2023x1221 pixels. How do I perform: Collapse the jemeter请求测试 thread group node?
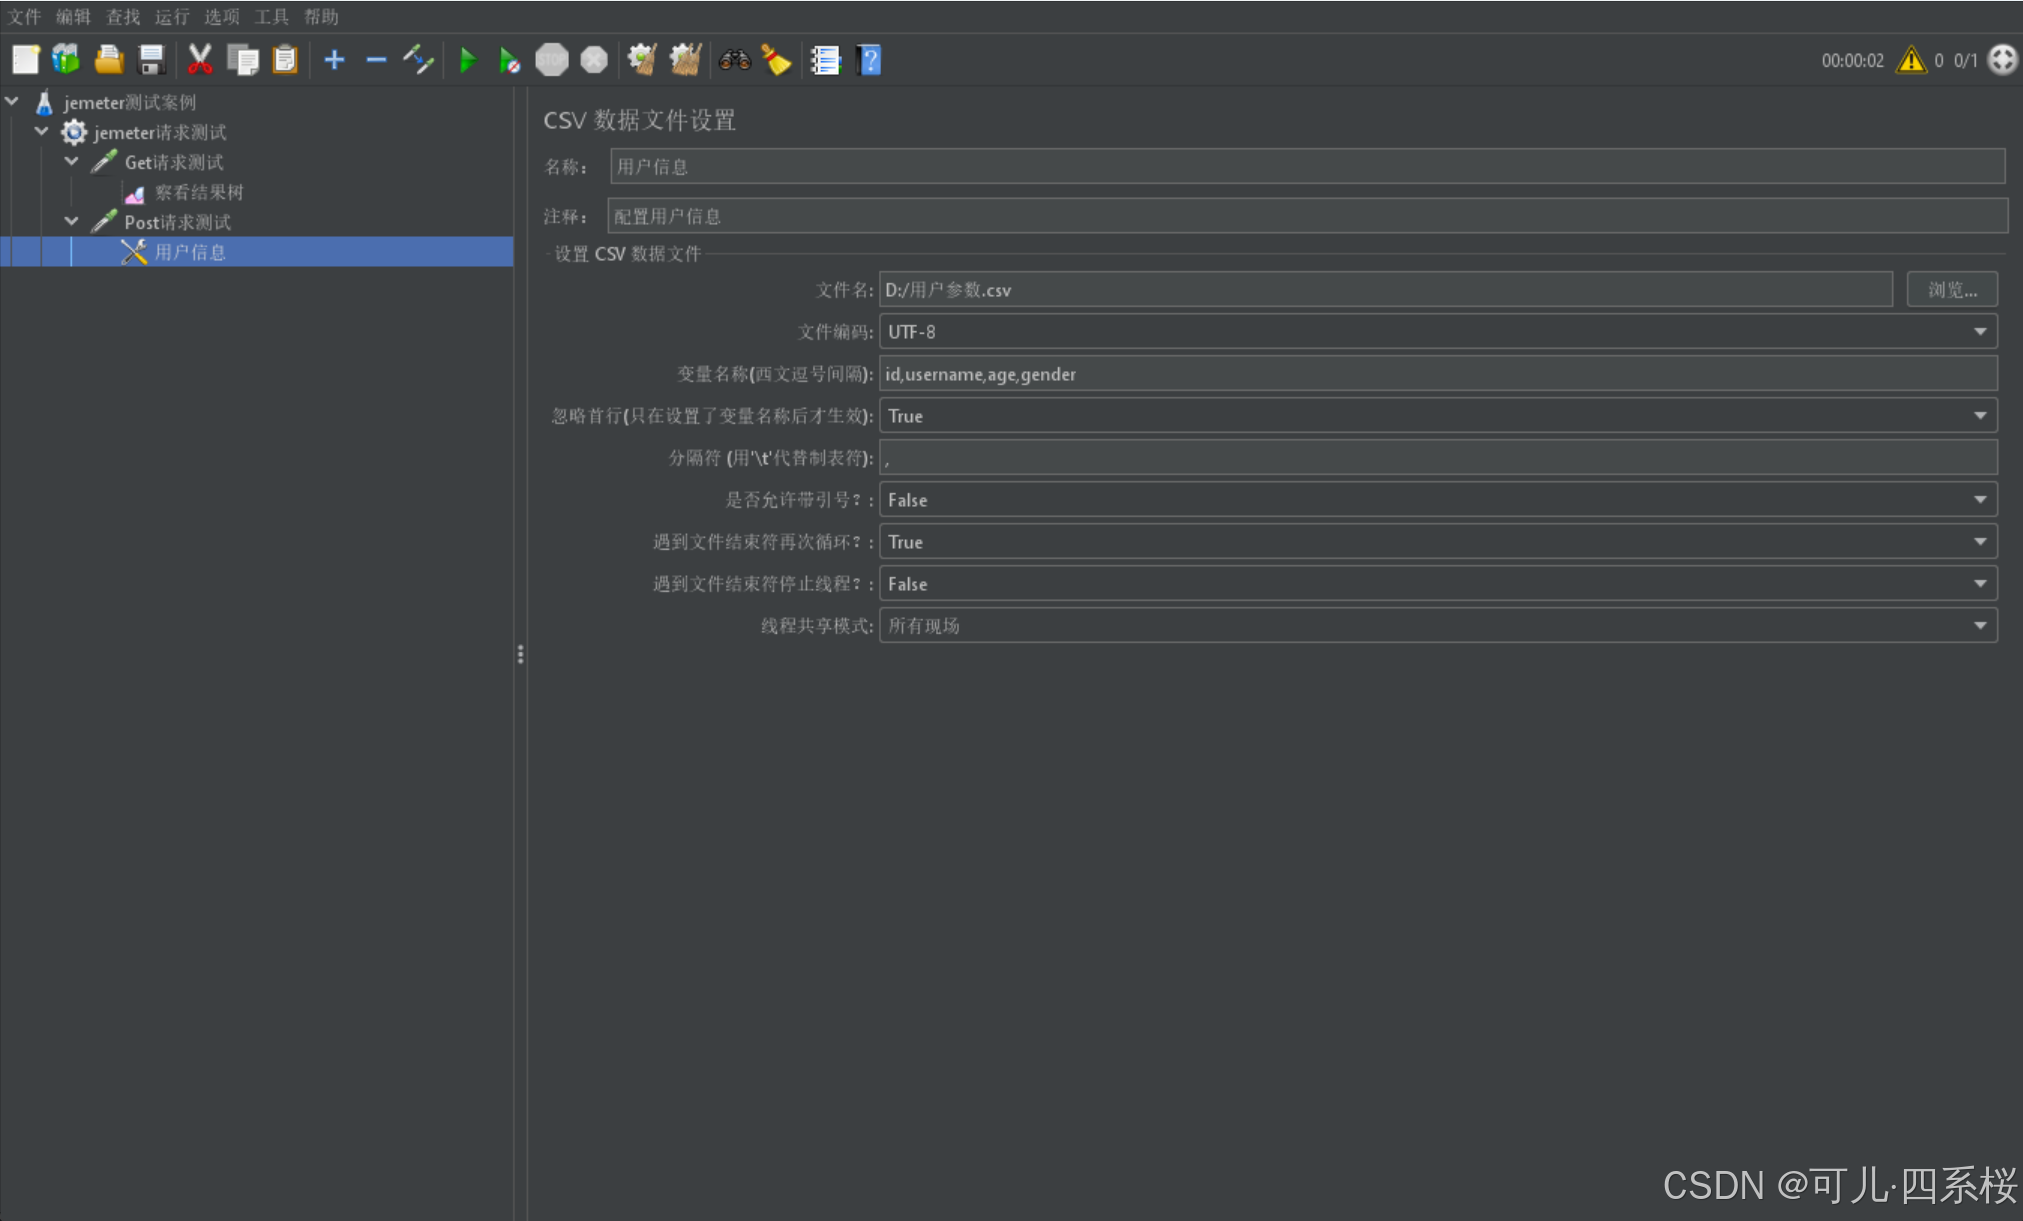tap(42, 131)
